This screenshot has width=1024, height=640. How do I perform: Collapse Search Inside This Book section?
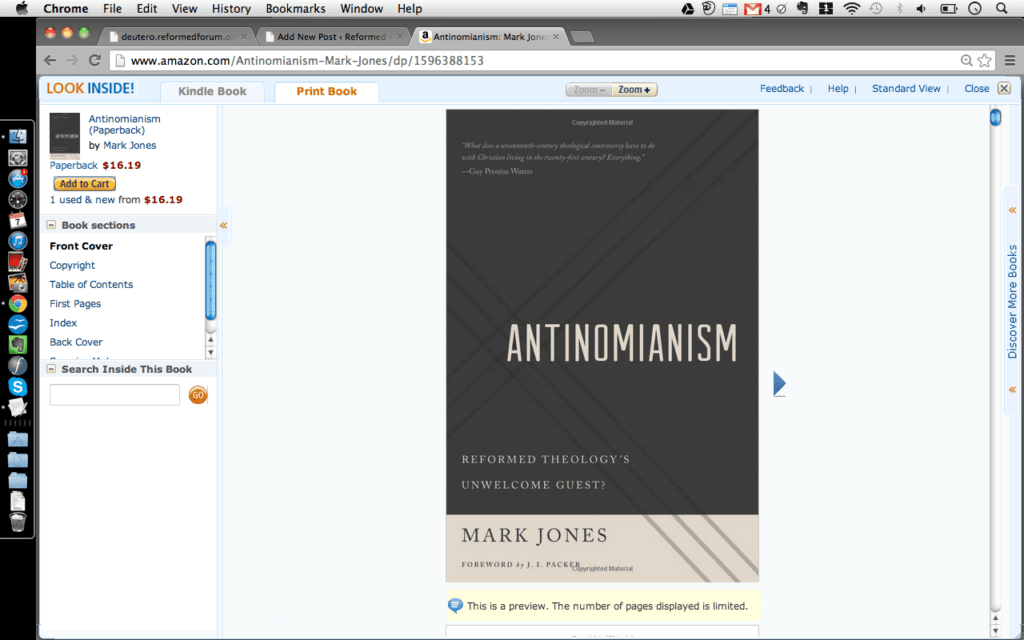(x=52, y=369)
